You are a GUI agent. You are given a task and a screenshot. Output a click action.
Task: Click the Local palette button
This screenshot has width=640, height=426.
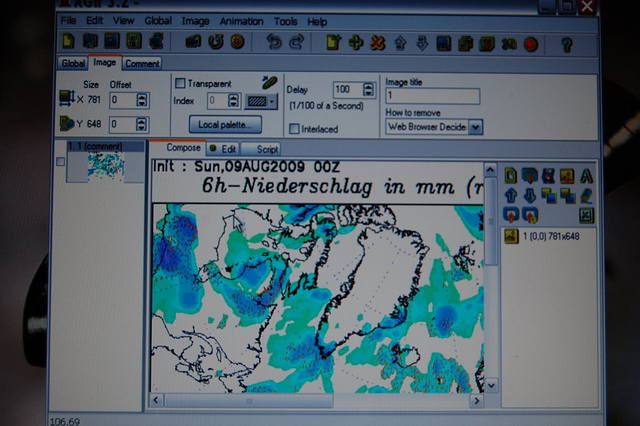coord(229,125)
